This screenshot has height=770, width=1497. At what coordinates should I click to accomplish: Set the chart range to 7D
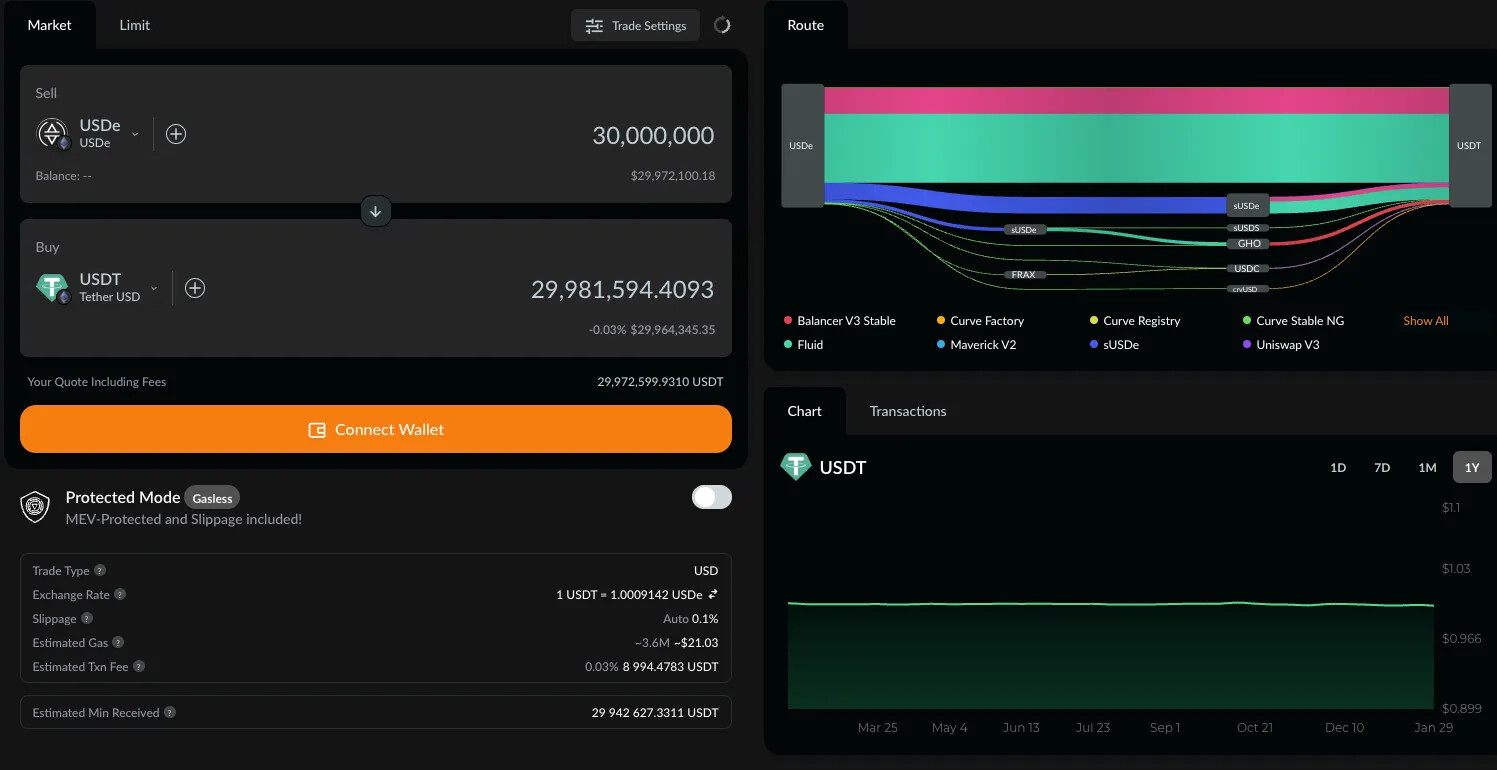pyautogui.click(x=1382, y=467)
